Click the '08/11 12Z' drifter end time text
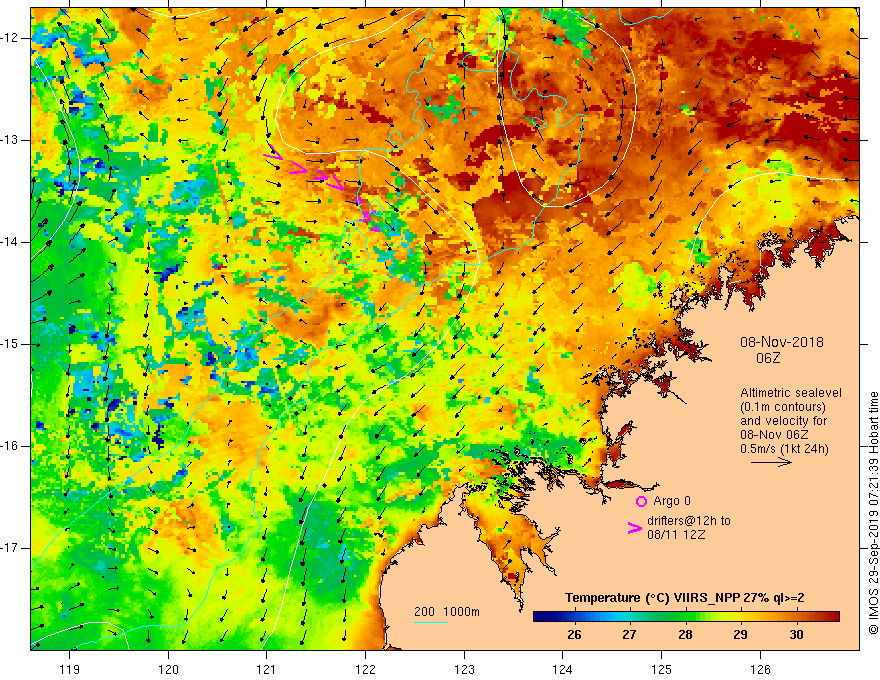The width and height of the screenshot is (880, 680). click(x=676, y=535)
